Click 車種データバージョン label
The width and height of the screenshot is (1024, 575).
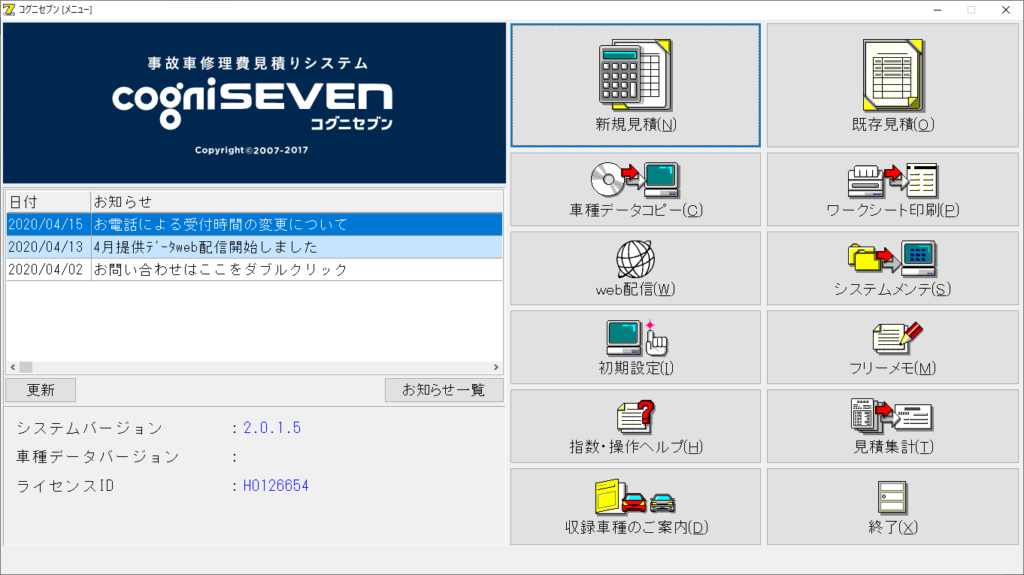[98, 457]
